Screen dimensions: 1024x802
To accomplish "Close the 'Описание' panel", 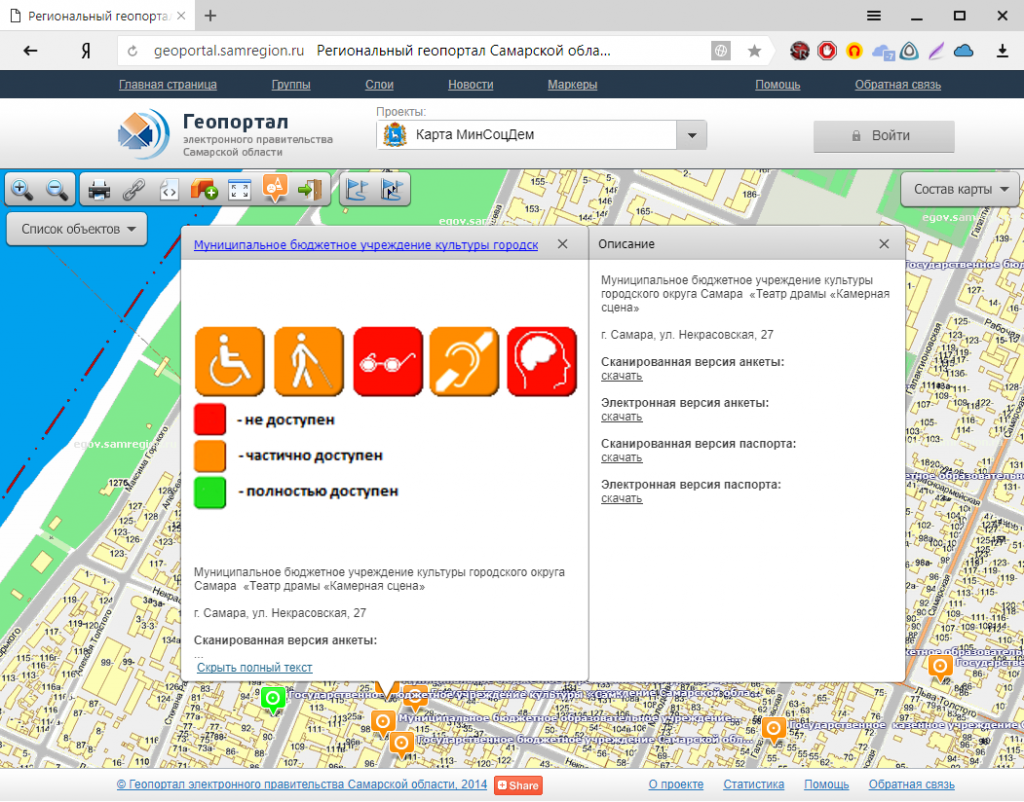I will click(x=884, y=244).
